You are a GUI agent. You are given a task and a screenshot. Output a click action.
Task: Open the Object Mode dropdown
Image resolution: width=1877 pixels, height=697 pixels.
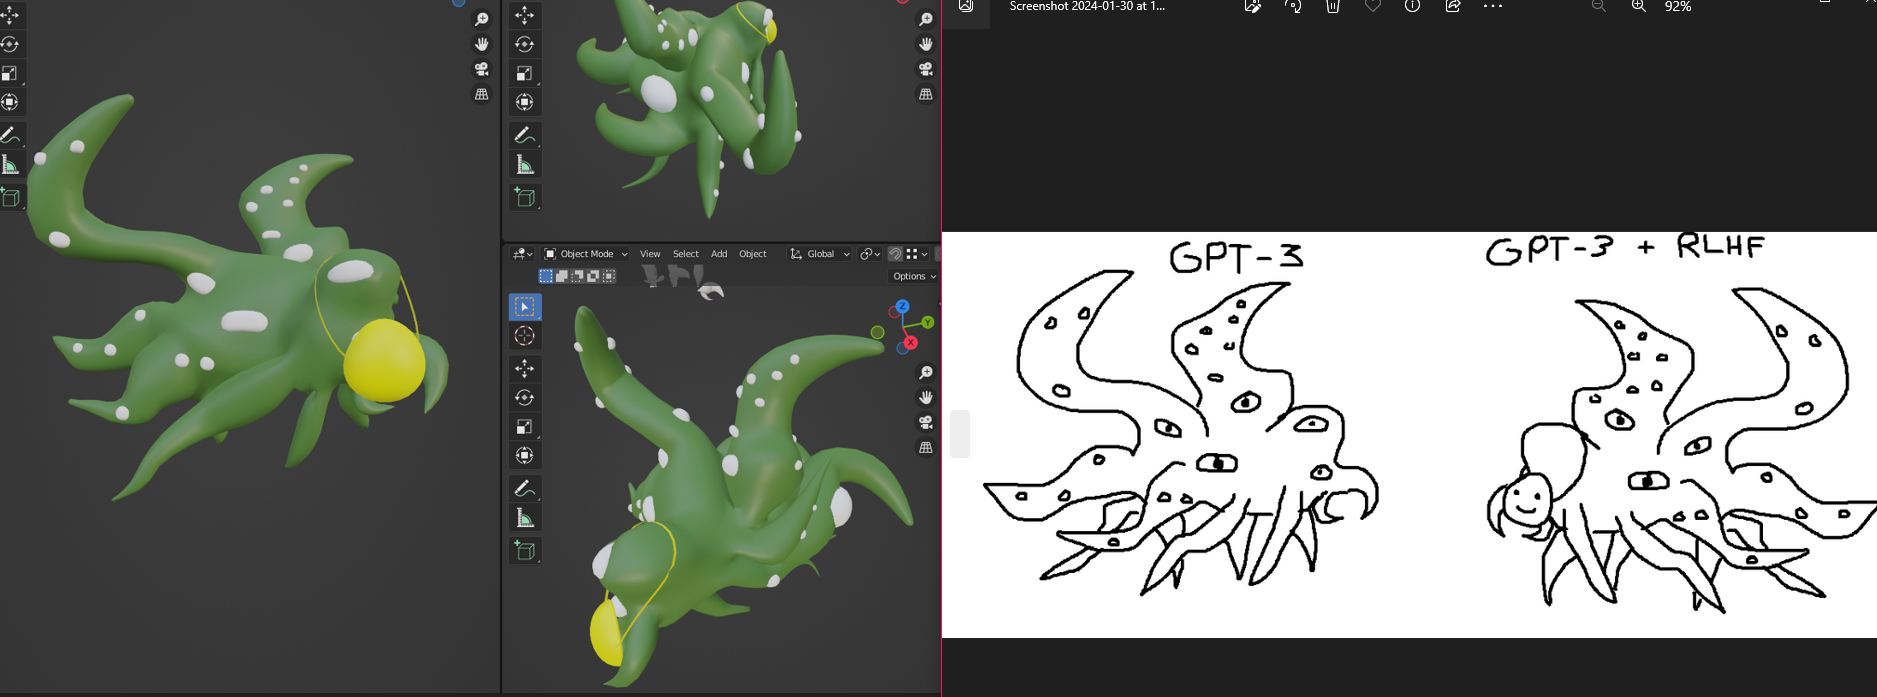[586, 254]
